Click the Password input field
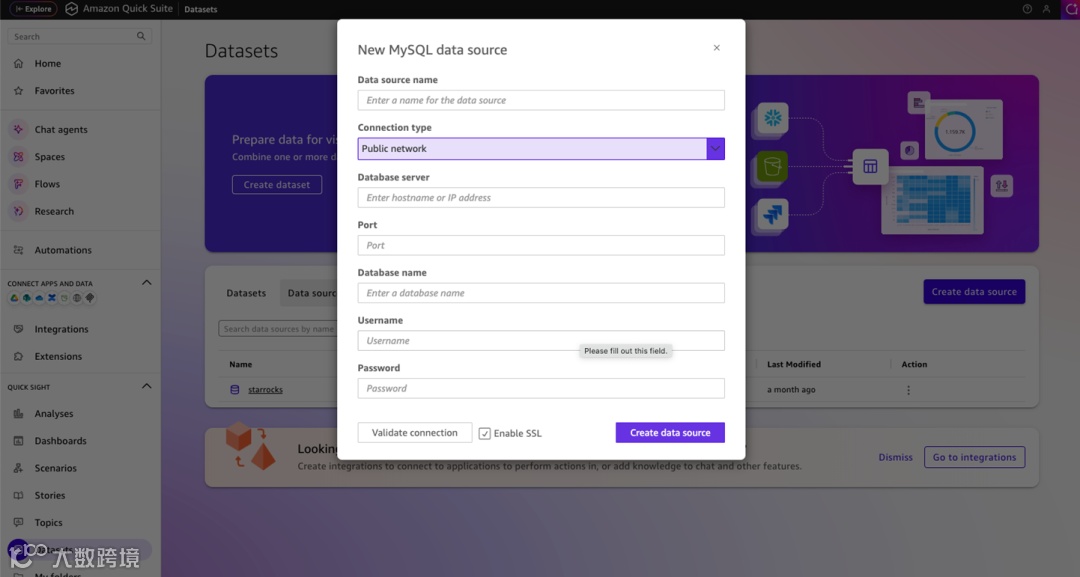This screenshot has height=577, width=1080. 541,388
